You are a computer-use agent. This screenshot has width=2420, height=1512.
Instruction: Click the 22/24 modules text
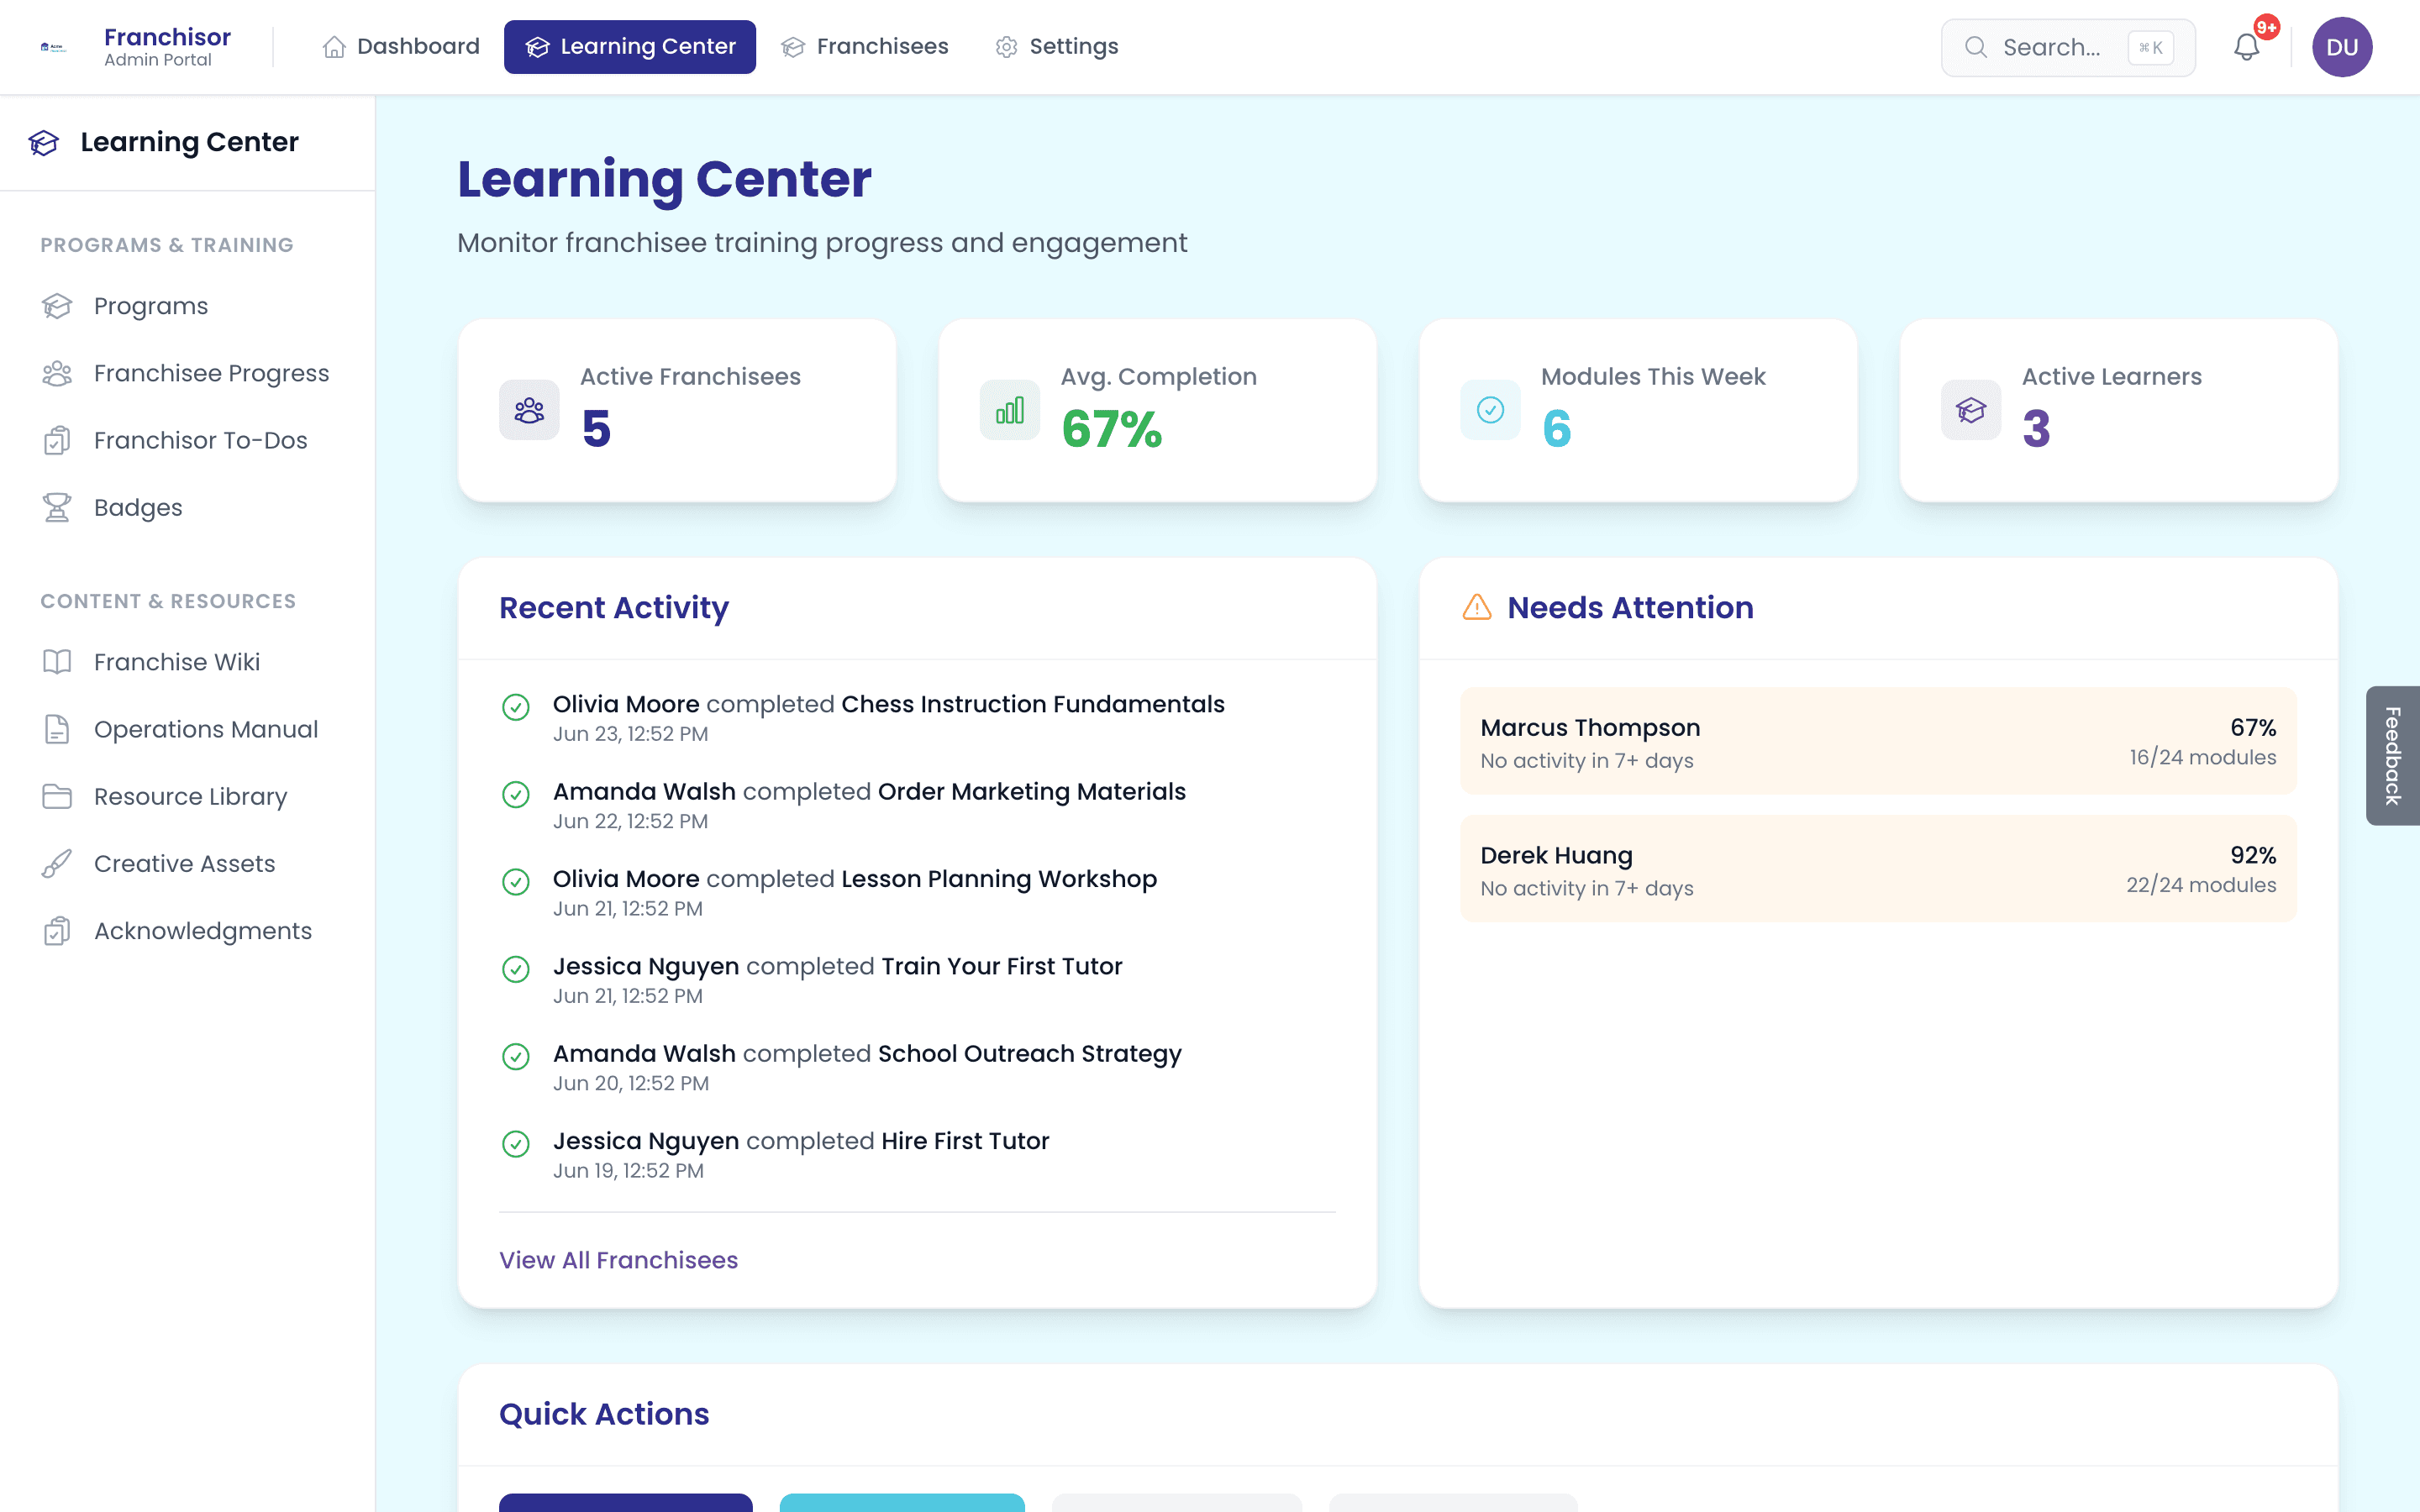tap(2201, 885)
